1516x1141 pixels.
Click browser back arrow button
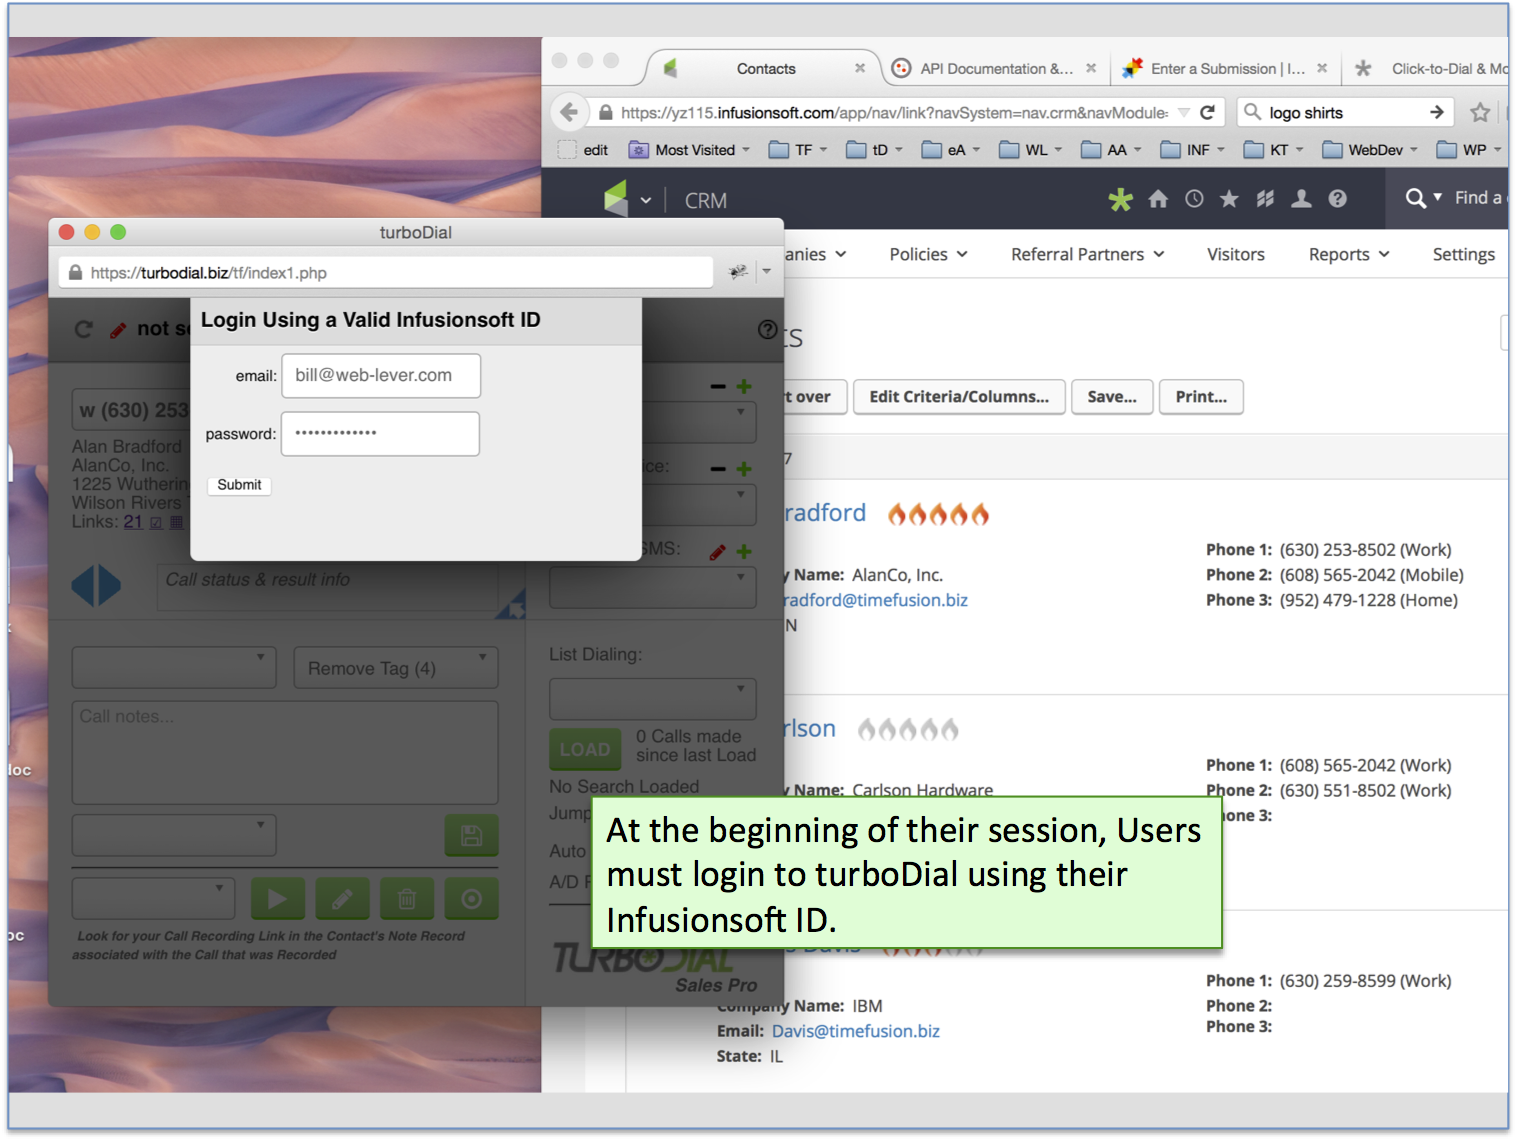coord(569,112)
